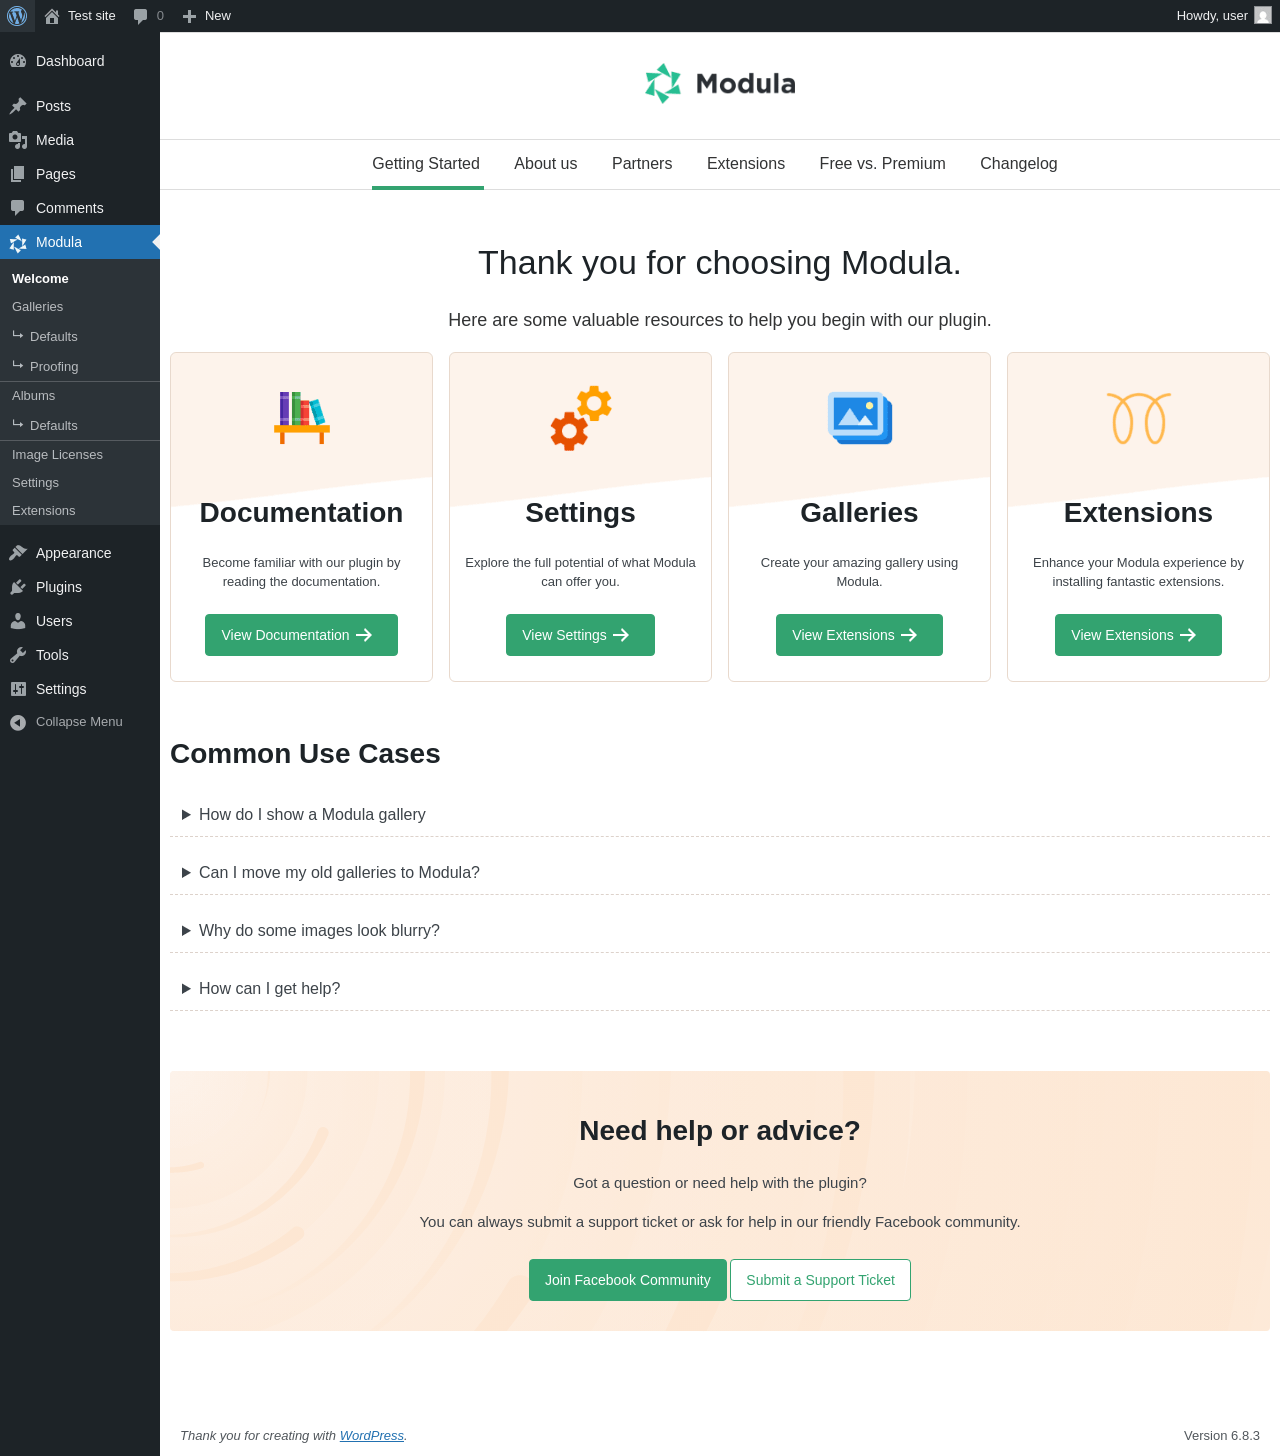Image resolution: width=1280 pixels, height=1456 pixels.
Task: Open the Test site home icon
Action: [52, 16]
